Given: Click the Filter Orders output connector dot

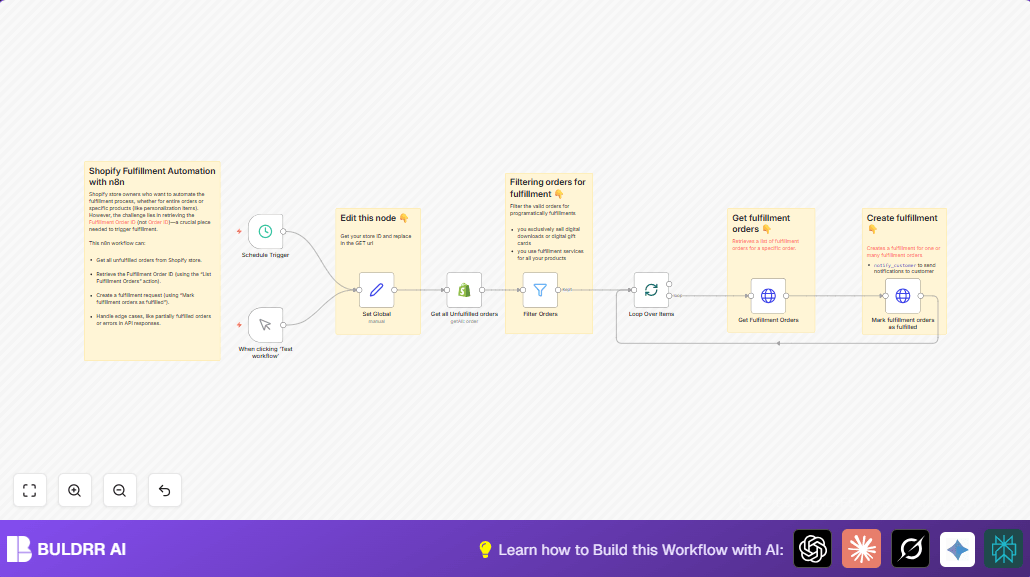Looking at the screenshot, I should (x=558, y=290).
